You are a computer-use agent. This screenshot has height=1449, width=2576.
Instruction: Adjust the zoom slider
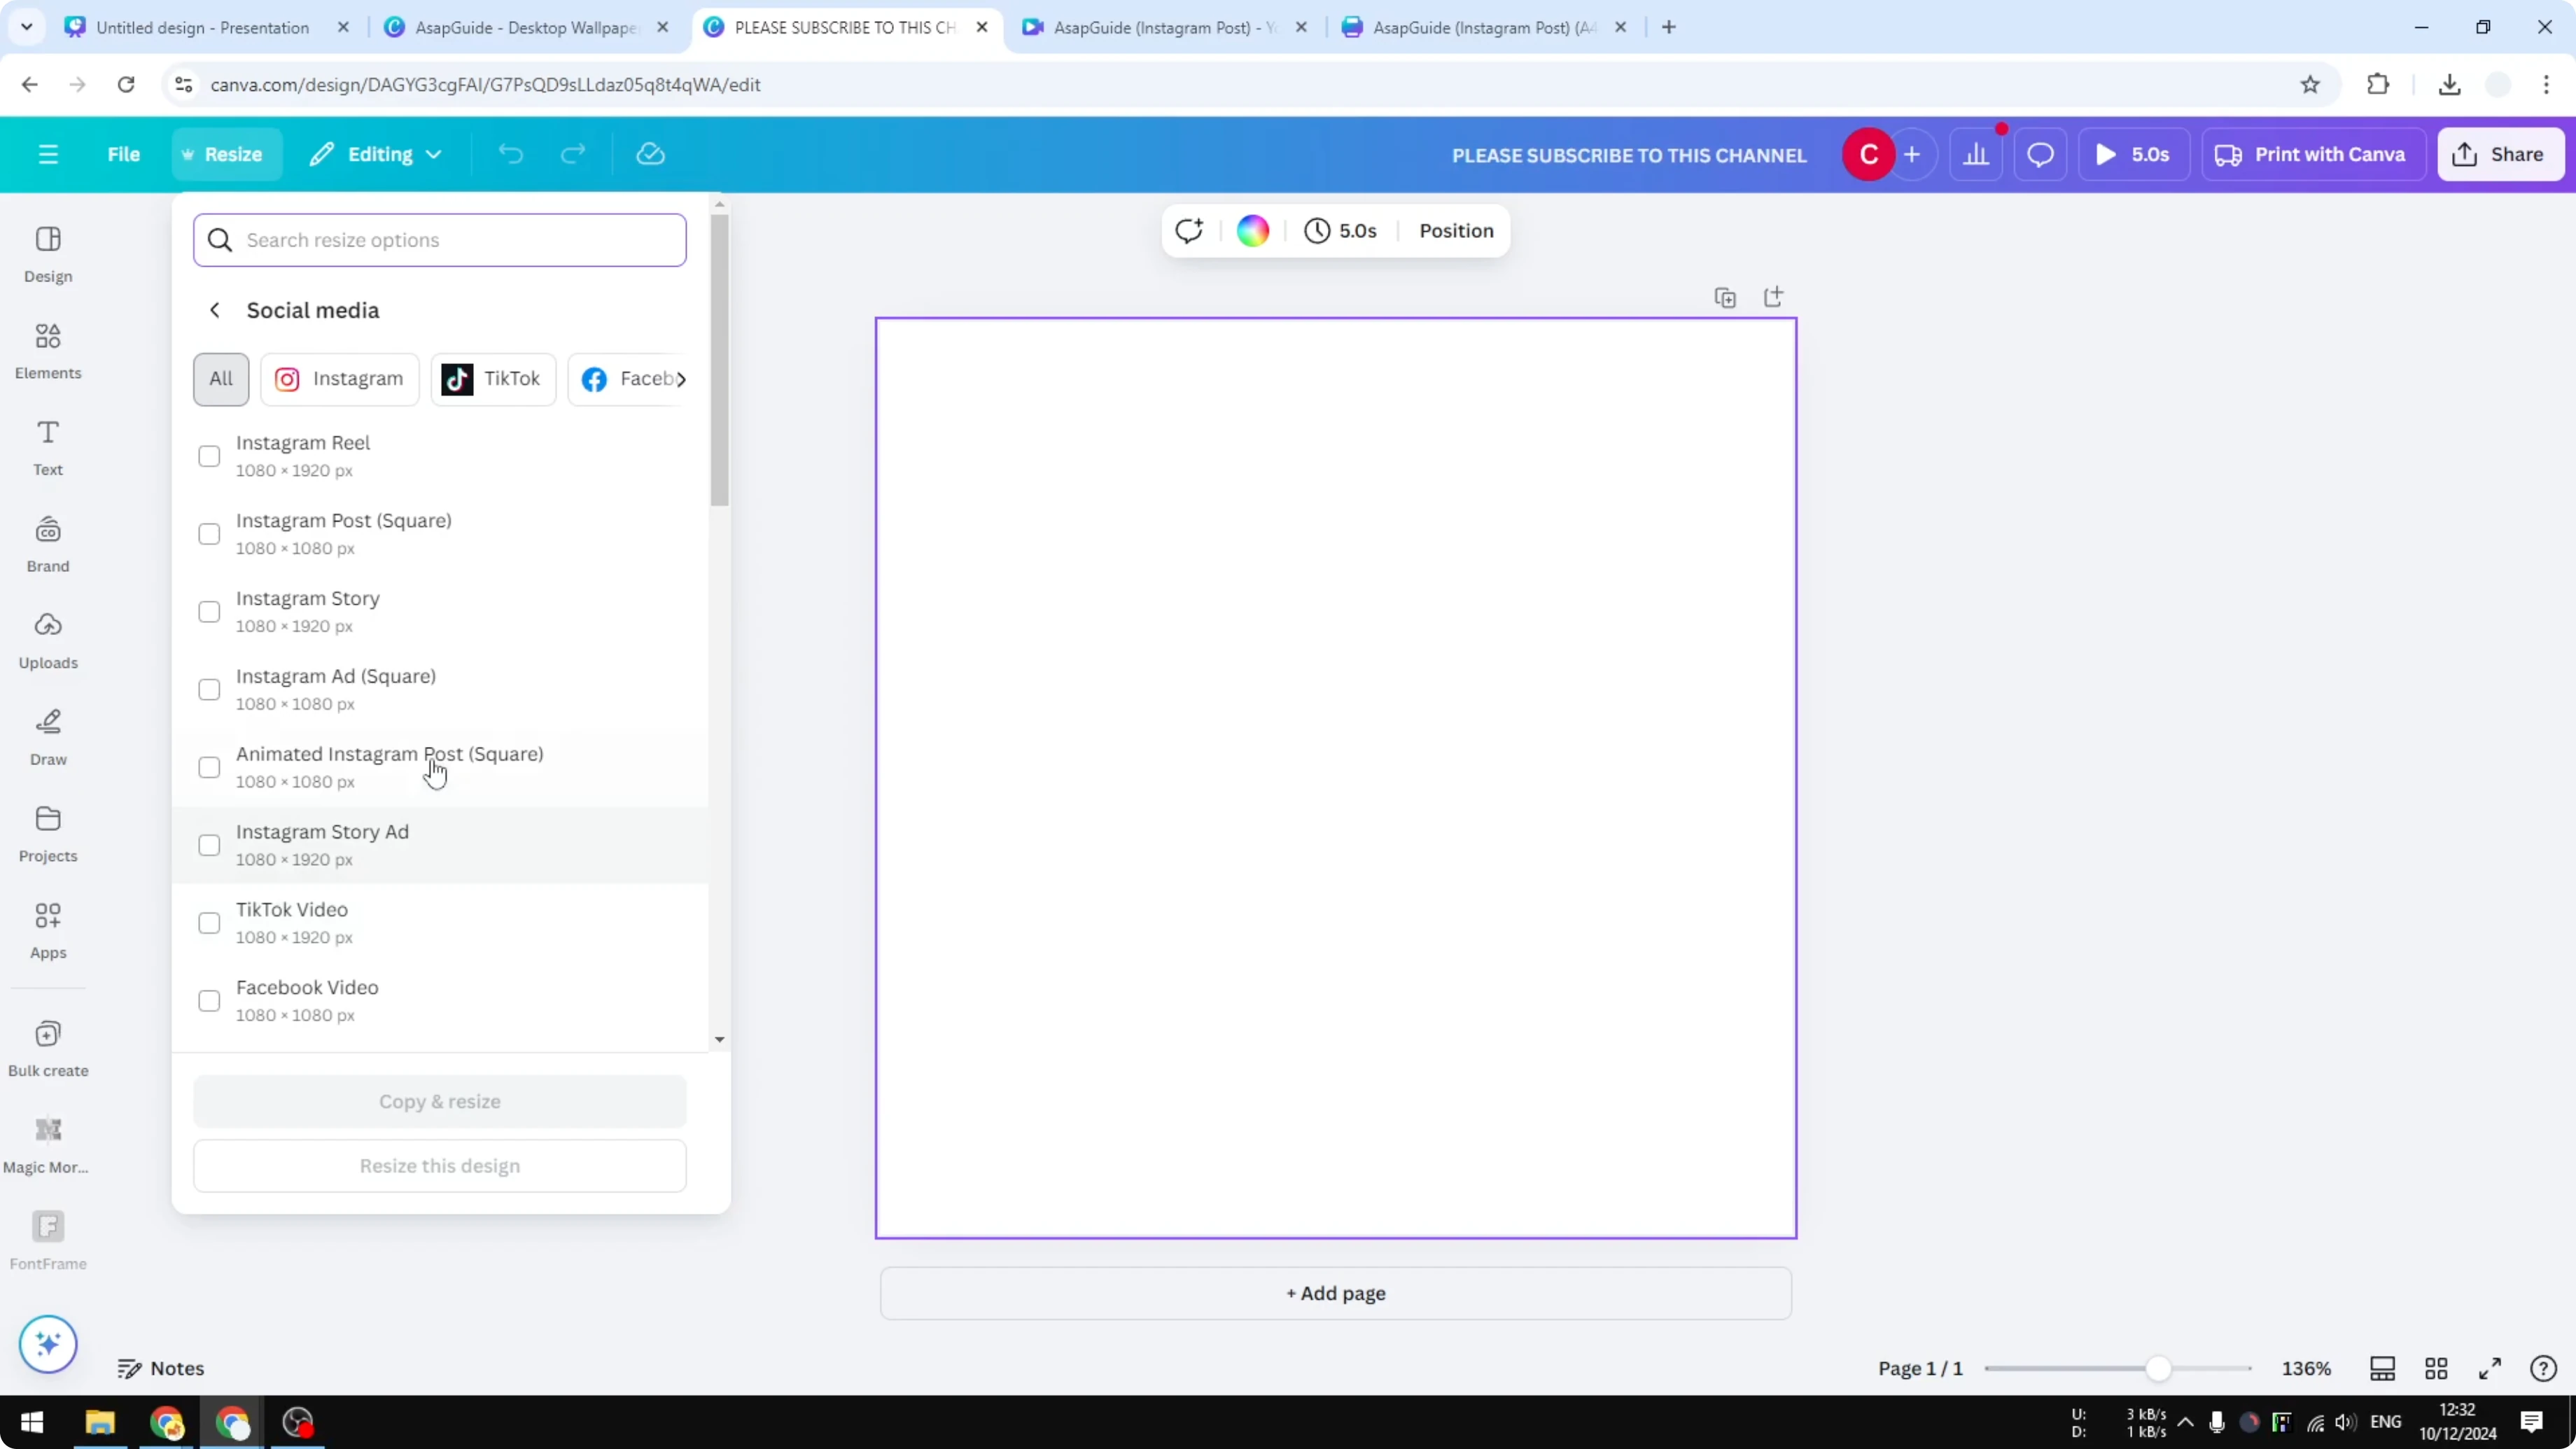click(2158, 1368)
